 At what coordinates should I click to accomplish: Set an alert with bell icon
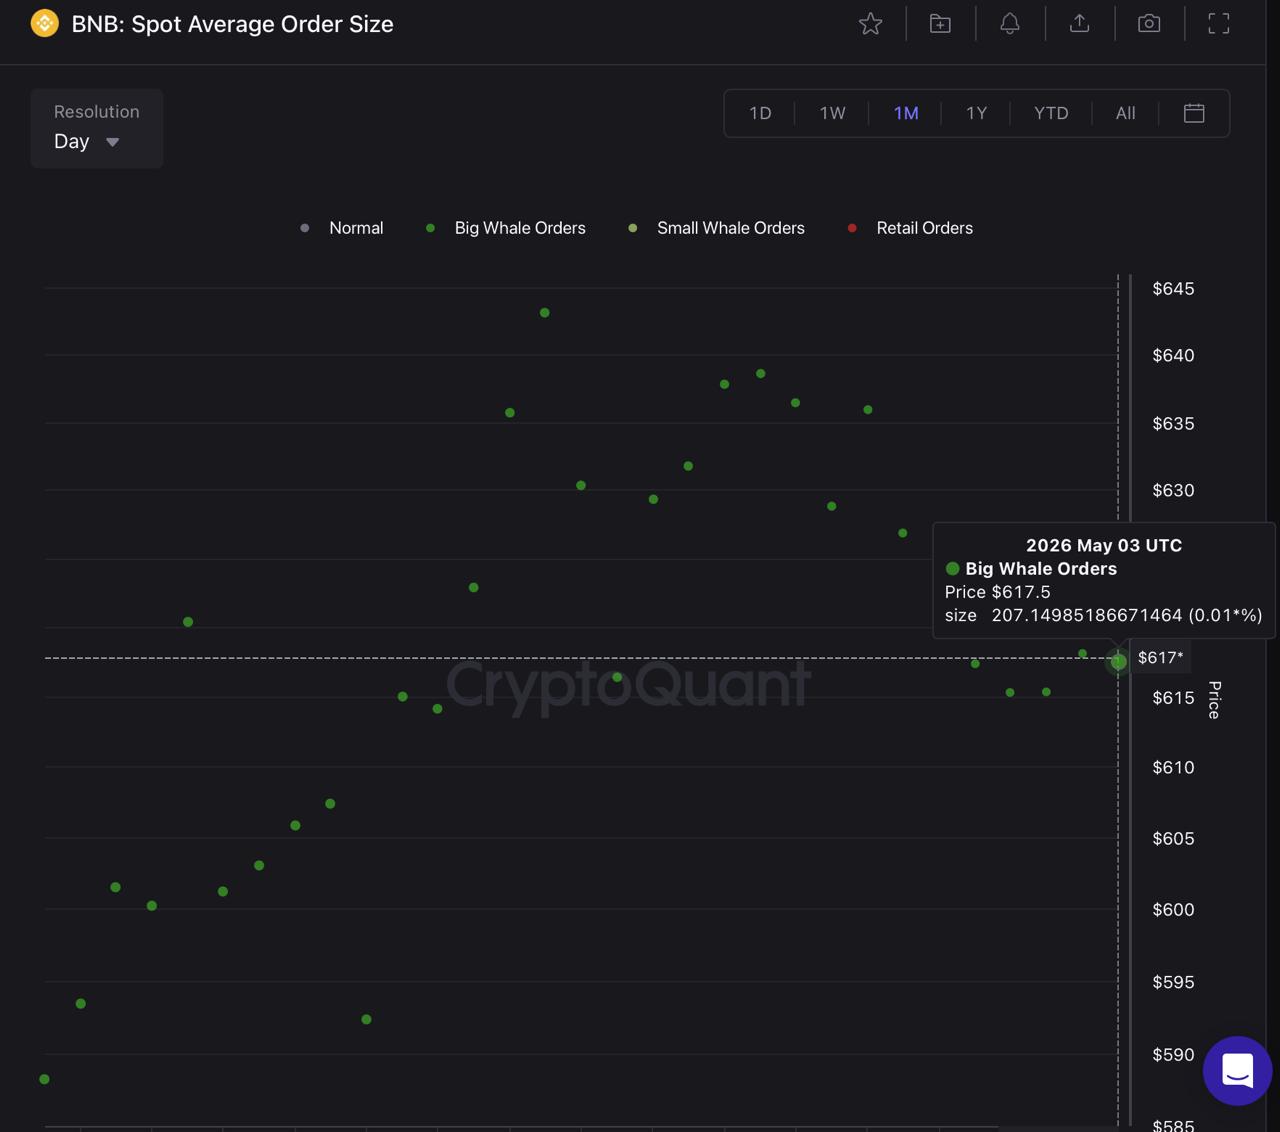pyautogui.click(x=1010, y=23)
